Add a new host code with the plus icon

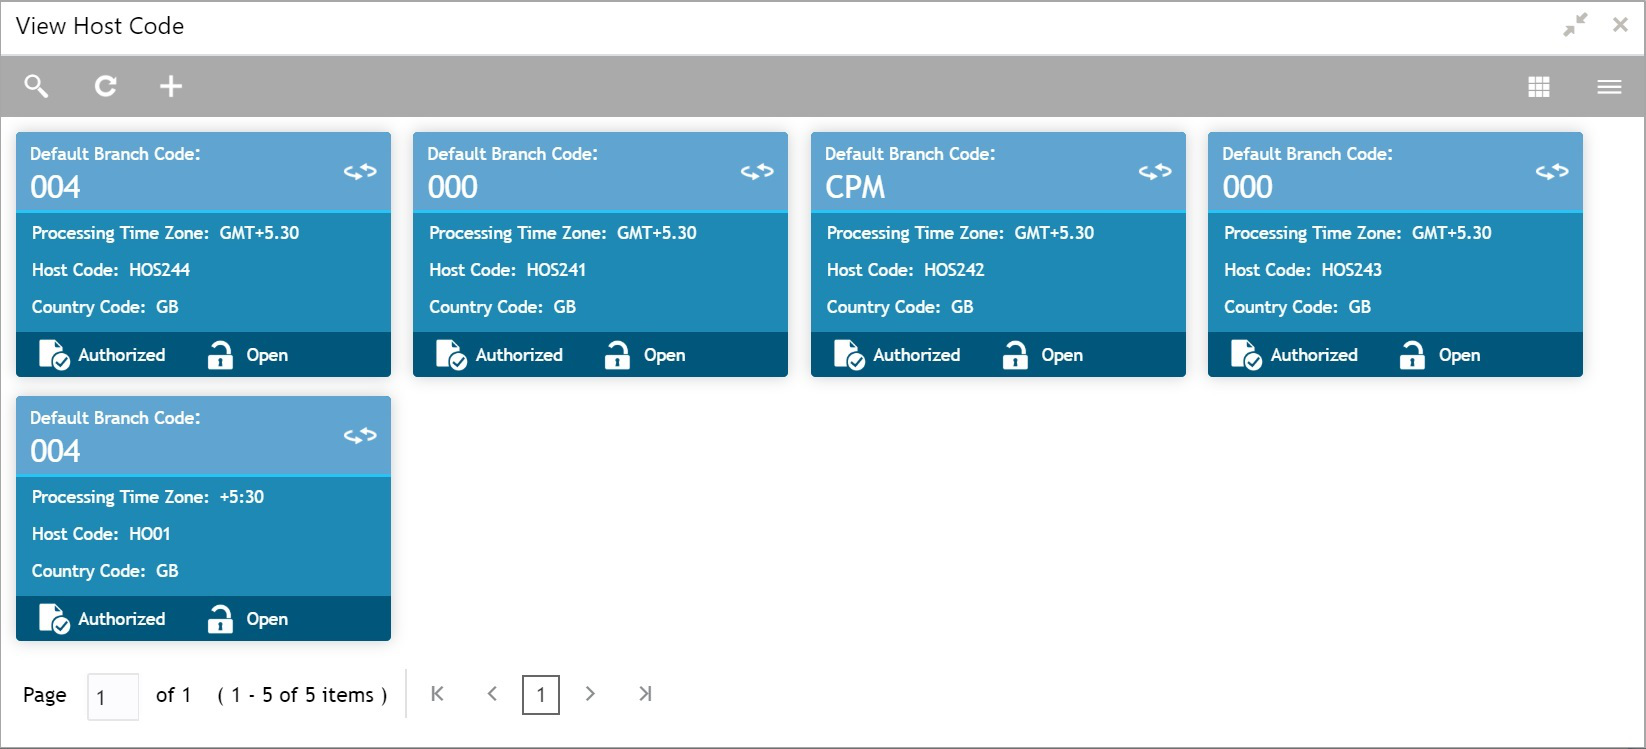(171, 86)
